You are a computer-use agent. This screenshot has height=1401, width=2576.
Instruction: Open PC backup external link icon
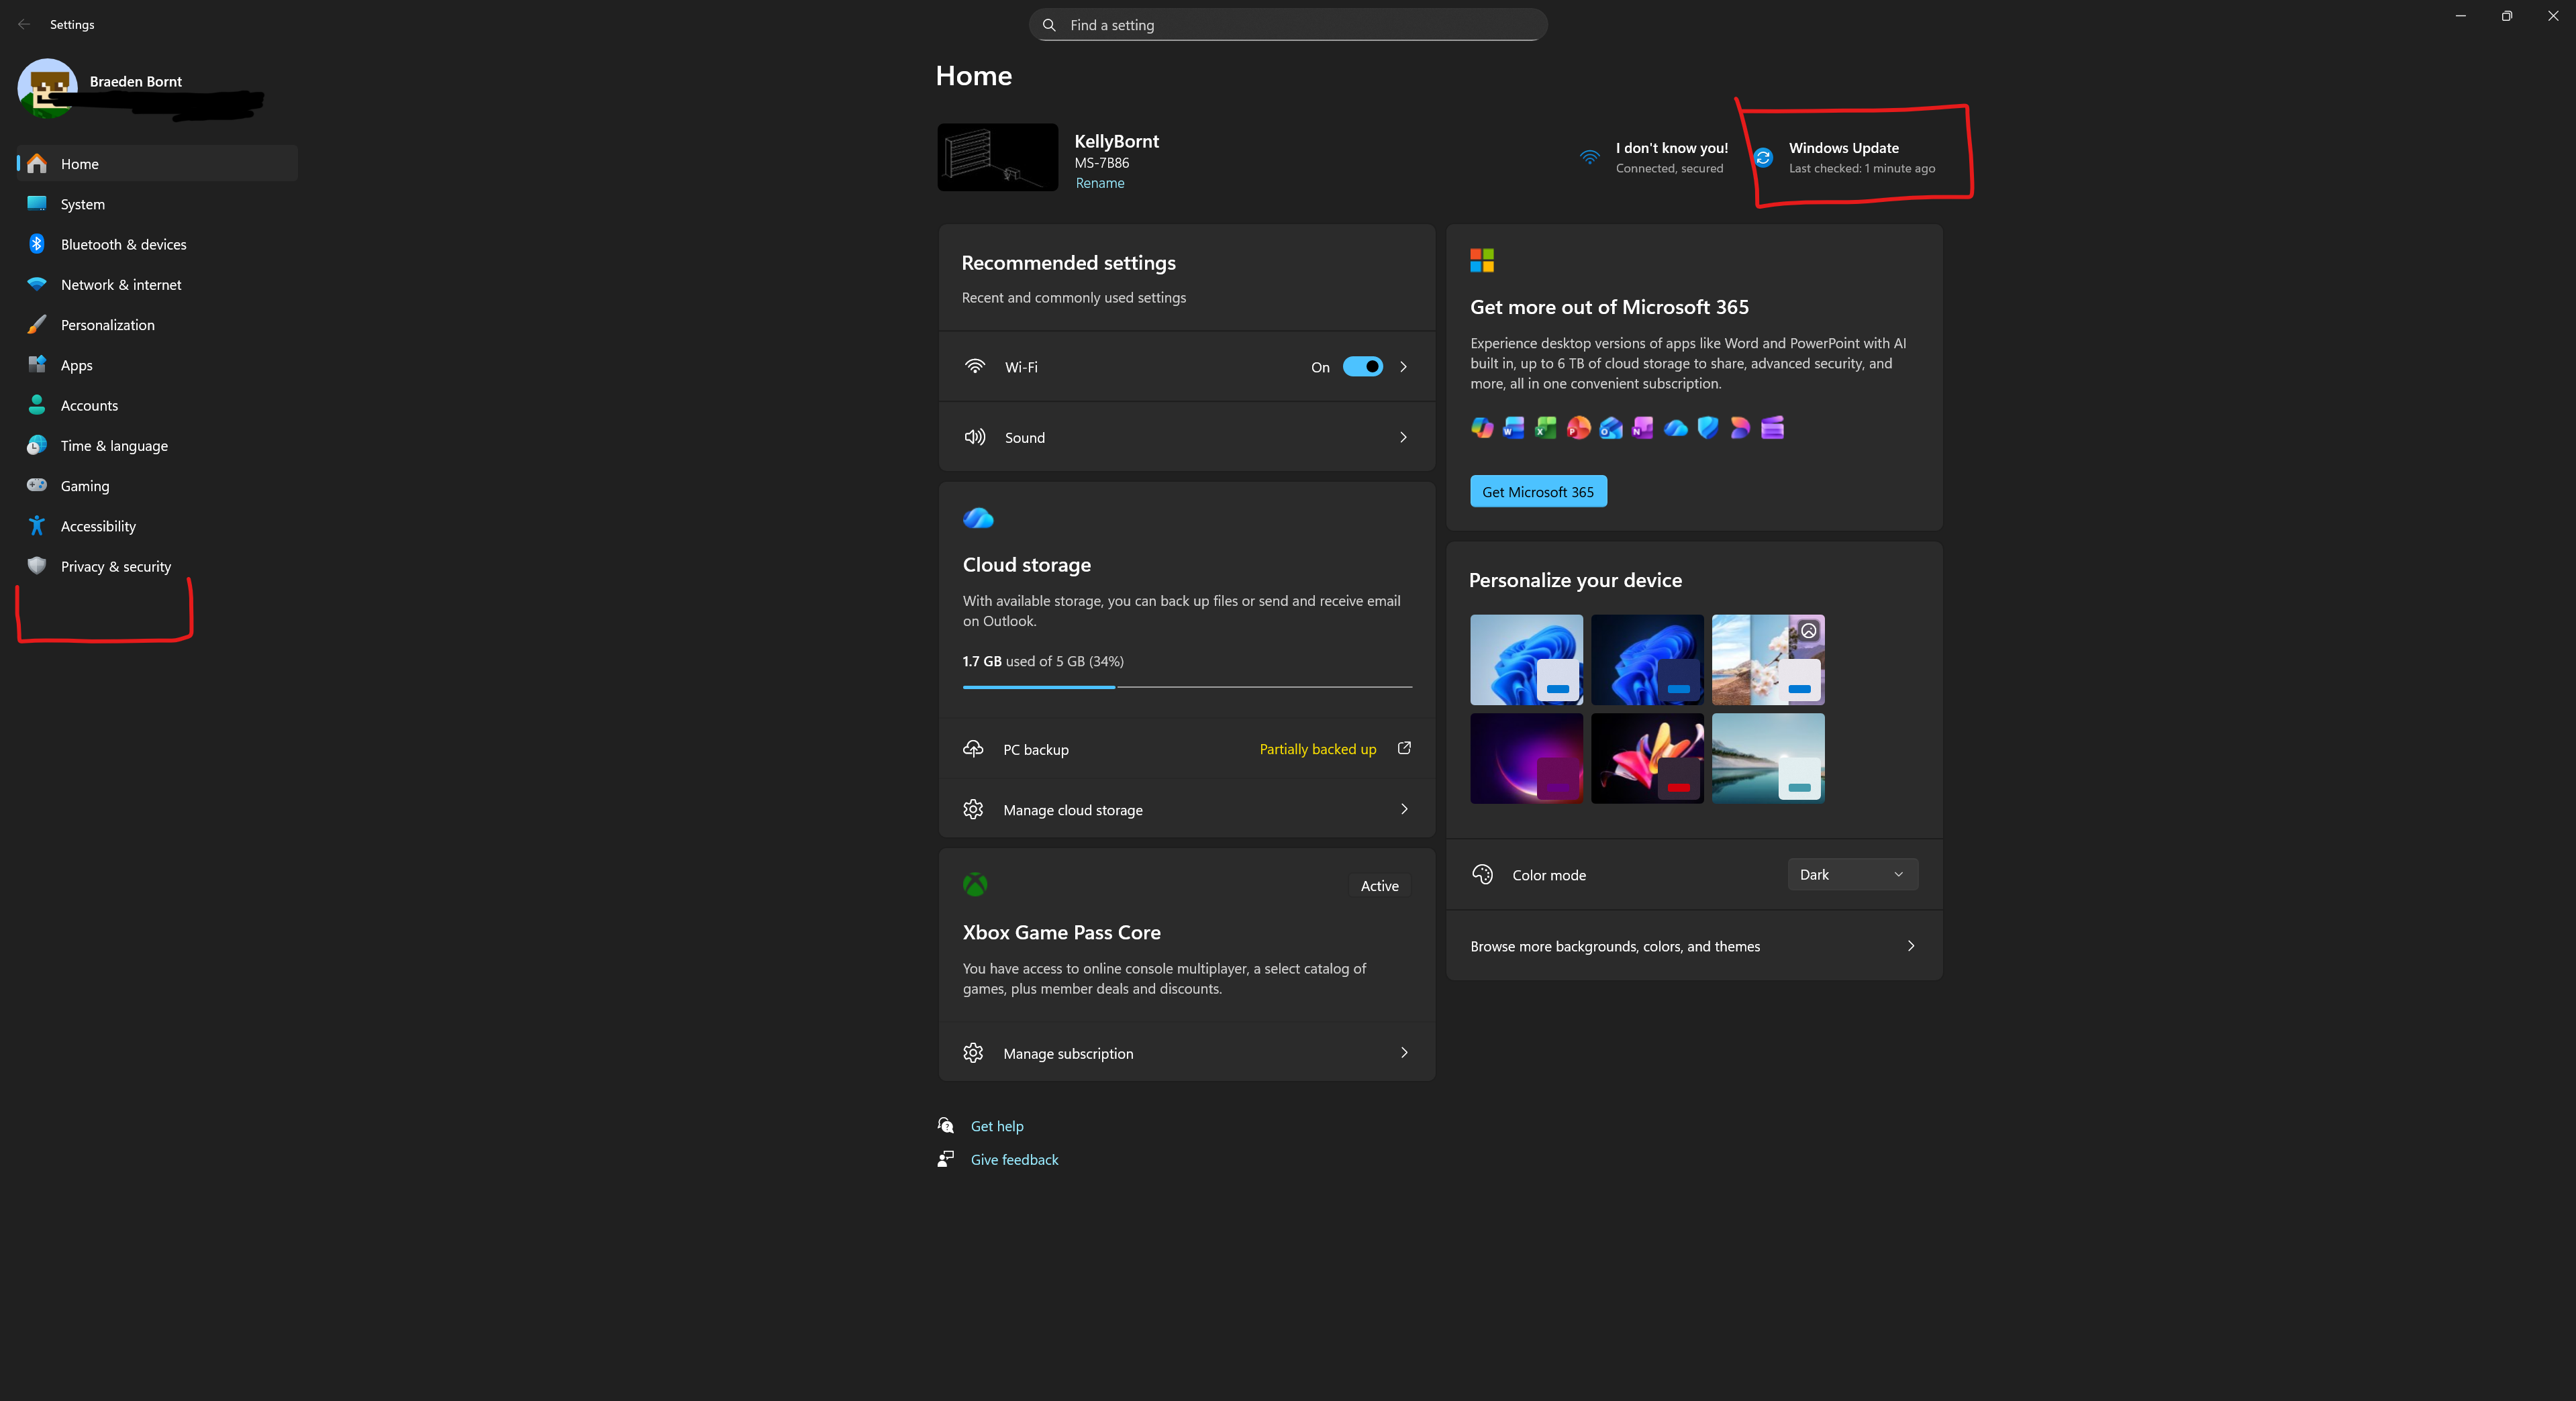pos(1404,748)
